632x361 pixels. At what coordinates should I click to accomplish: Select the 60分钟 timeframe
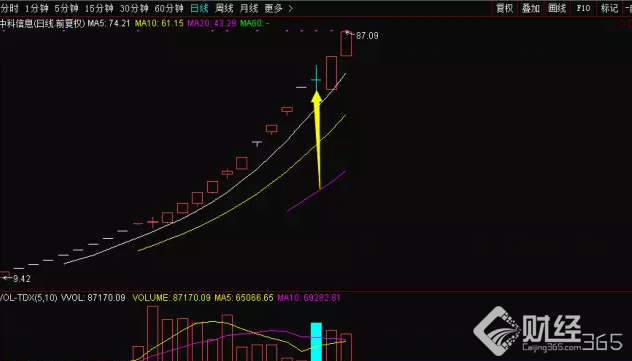tap(169, 8)
